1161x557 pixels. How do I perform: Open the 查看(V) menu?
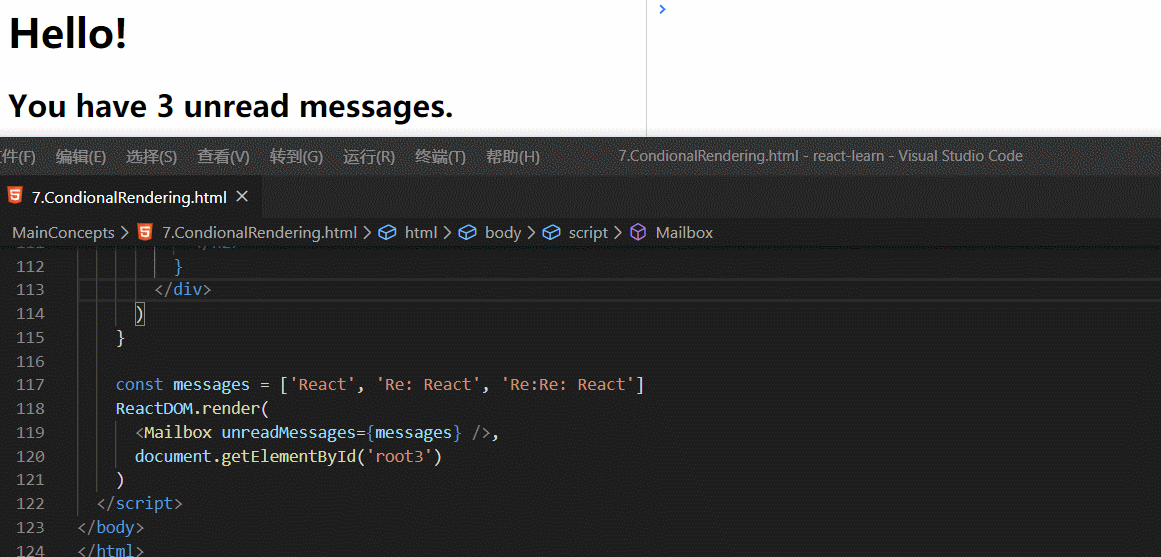(x=223, y=157)
